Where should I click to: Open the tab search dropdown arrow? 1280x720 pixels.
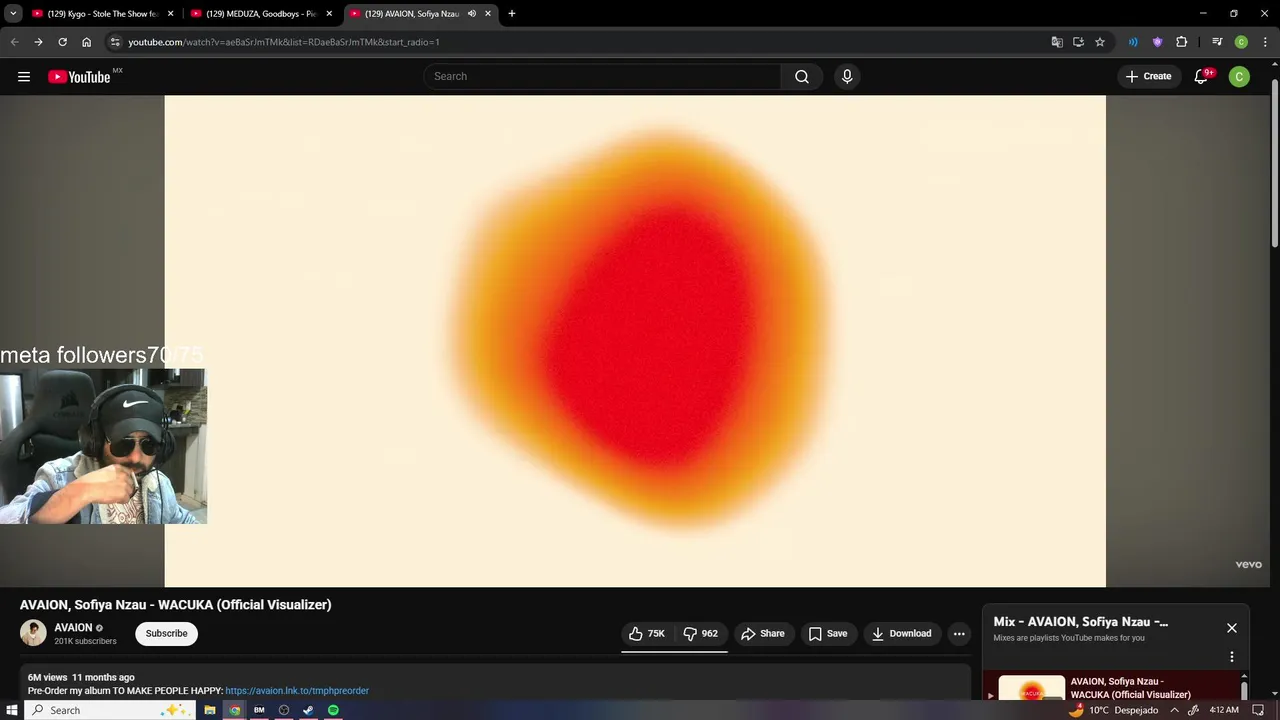coord(13,14)
